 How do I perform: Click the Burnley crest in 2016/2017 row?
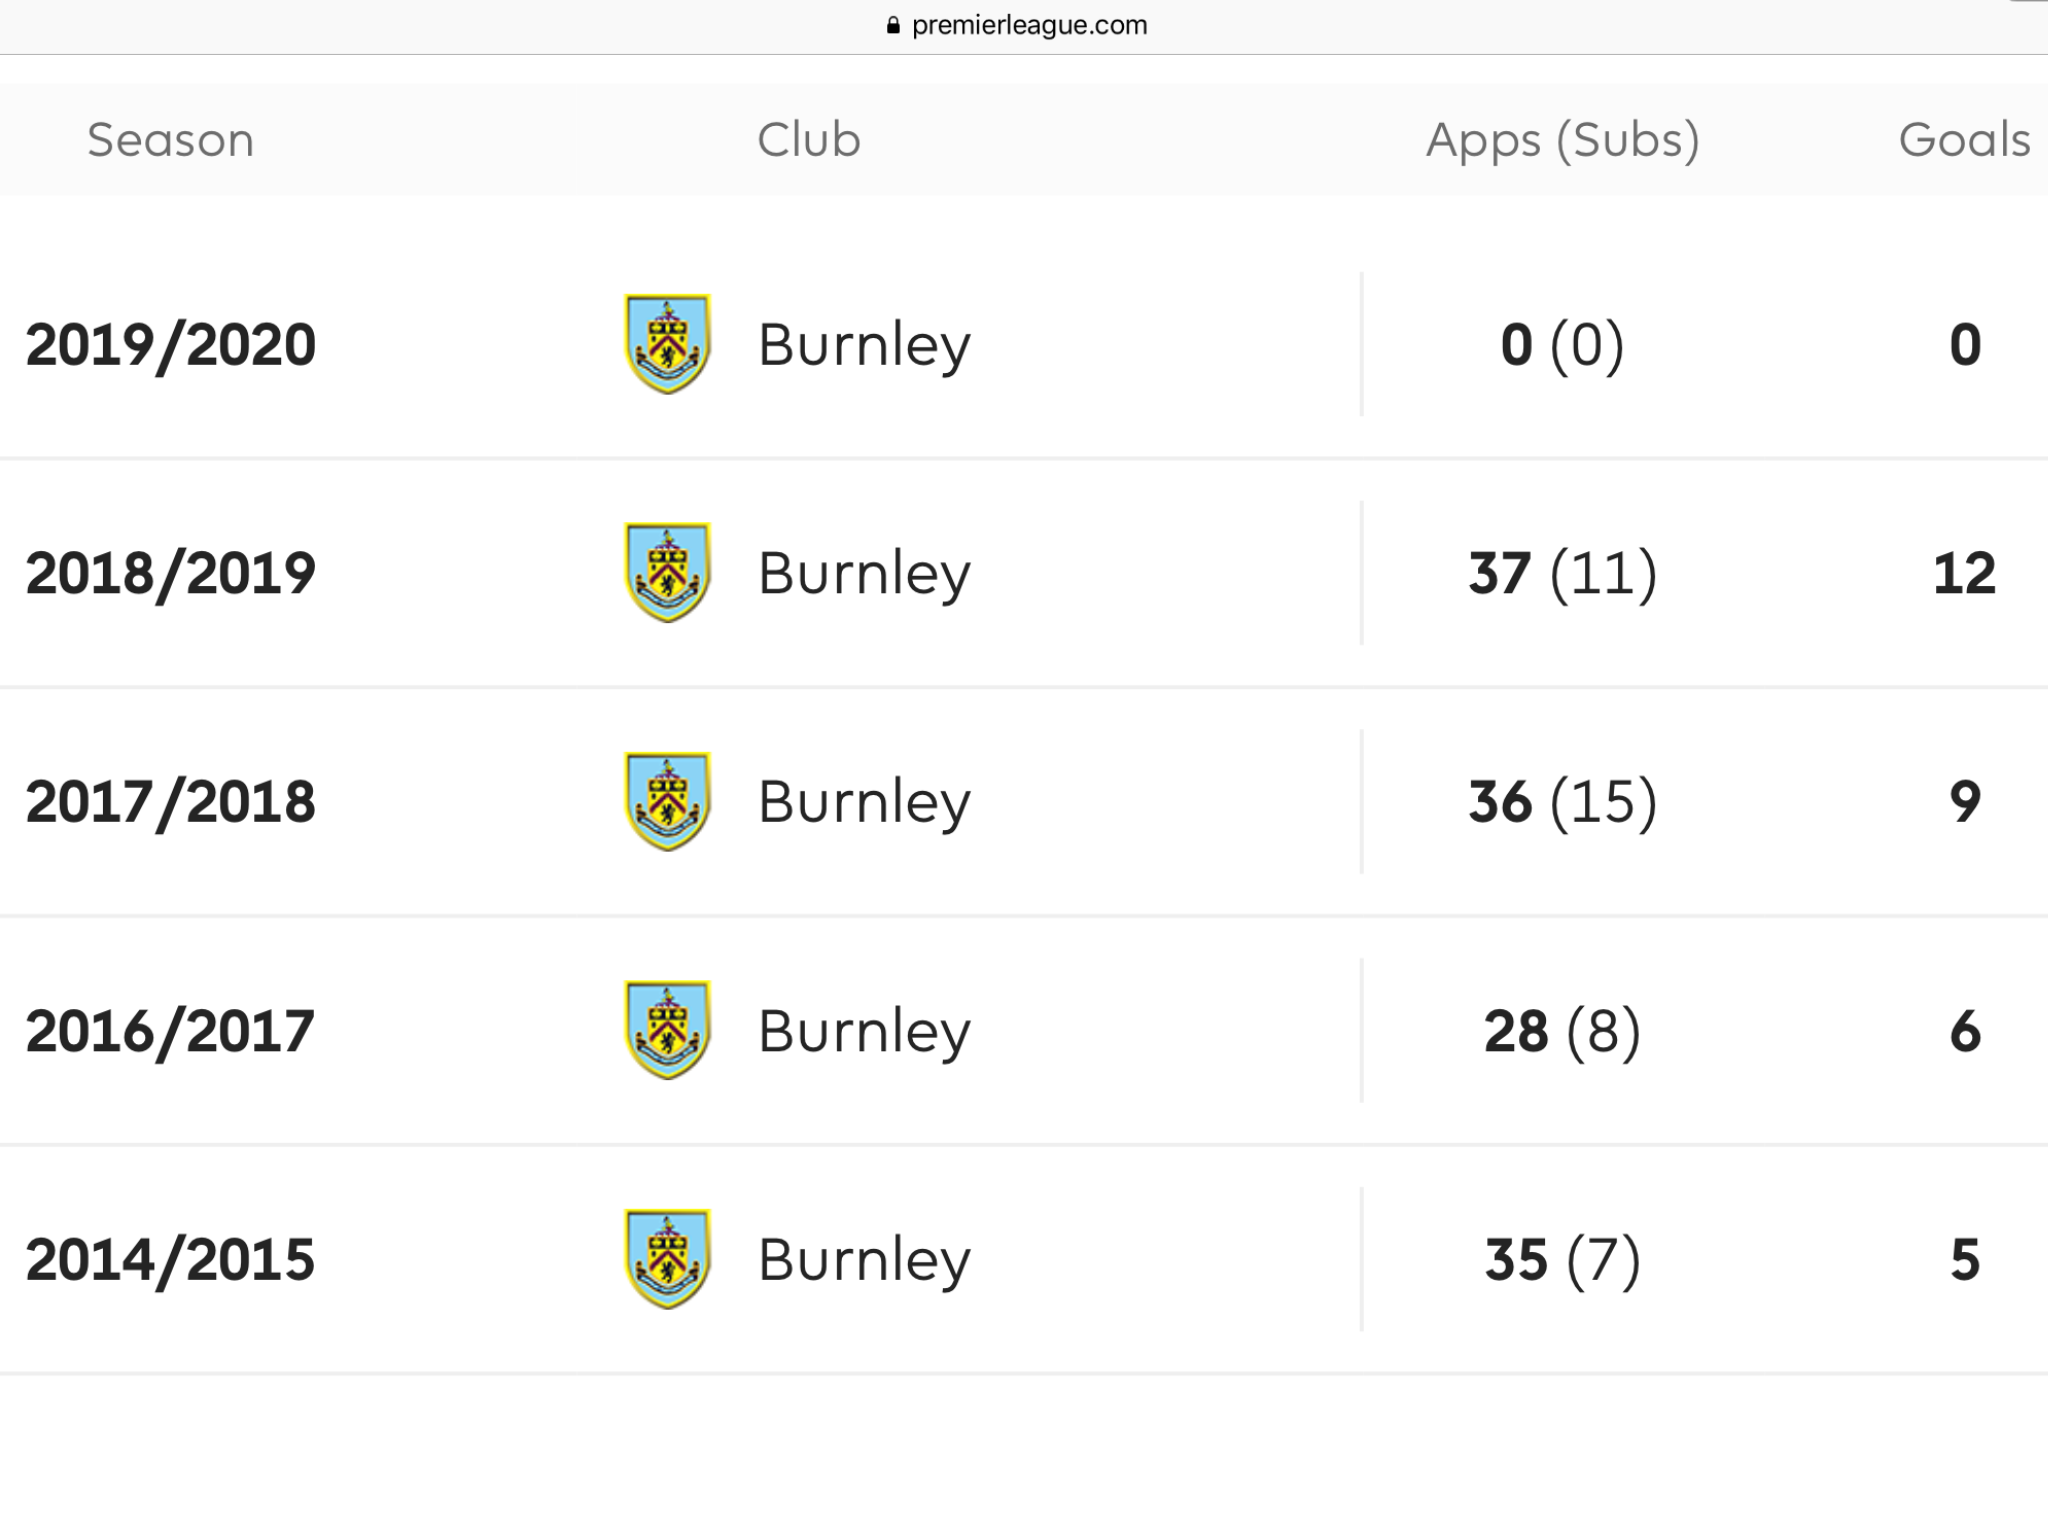[x=667, y=1030]
